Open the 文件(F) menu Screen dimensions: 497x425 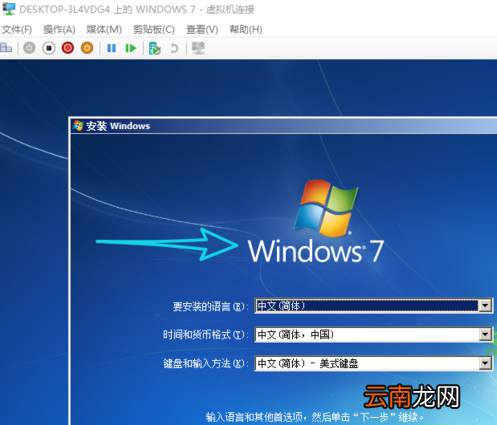pyautogui.click(x=17, y=30)
